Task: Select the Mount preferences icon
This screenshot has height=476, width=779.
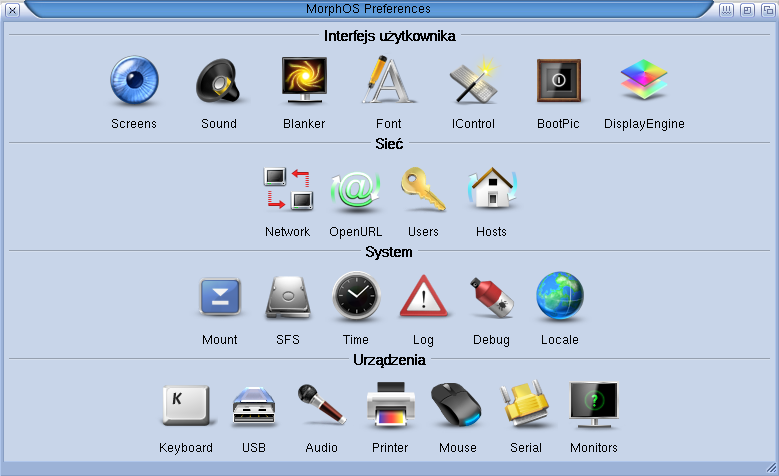Action: tap(220, 297)
